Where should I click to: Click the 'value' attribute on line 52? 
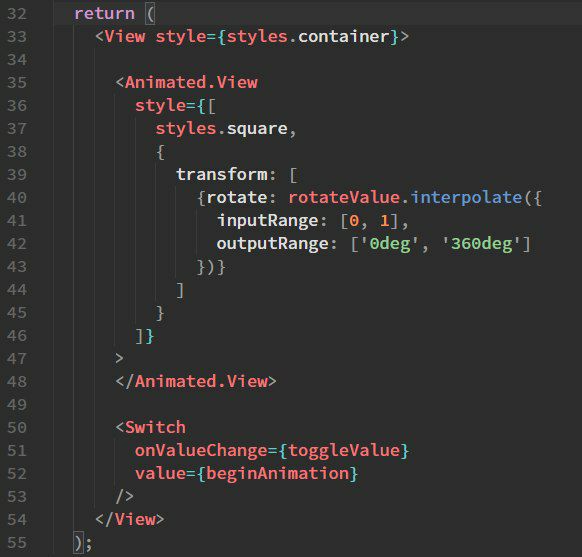point(160,474)
